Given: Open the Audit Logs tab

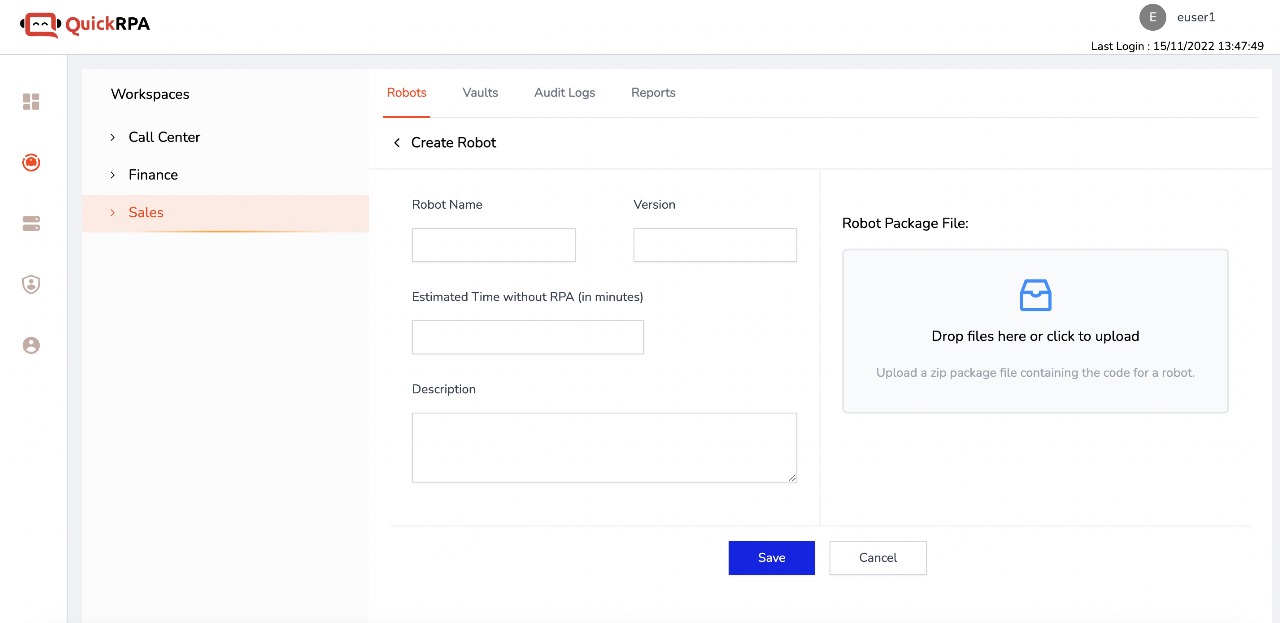Looking at the screenshot, I should click(564, 93).
